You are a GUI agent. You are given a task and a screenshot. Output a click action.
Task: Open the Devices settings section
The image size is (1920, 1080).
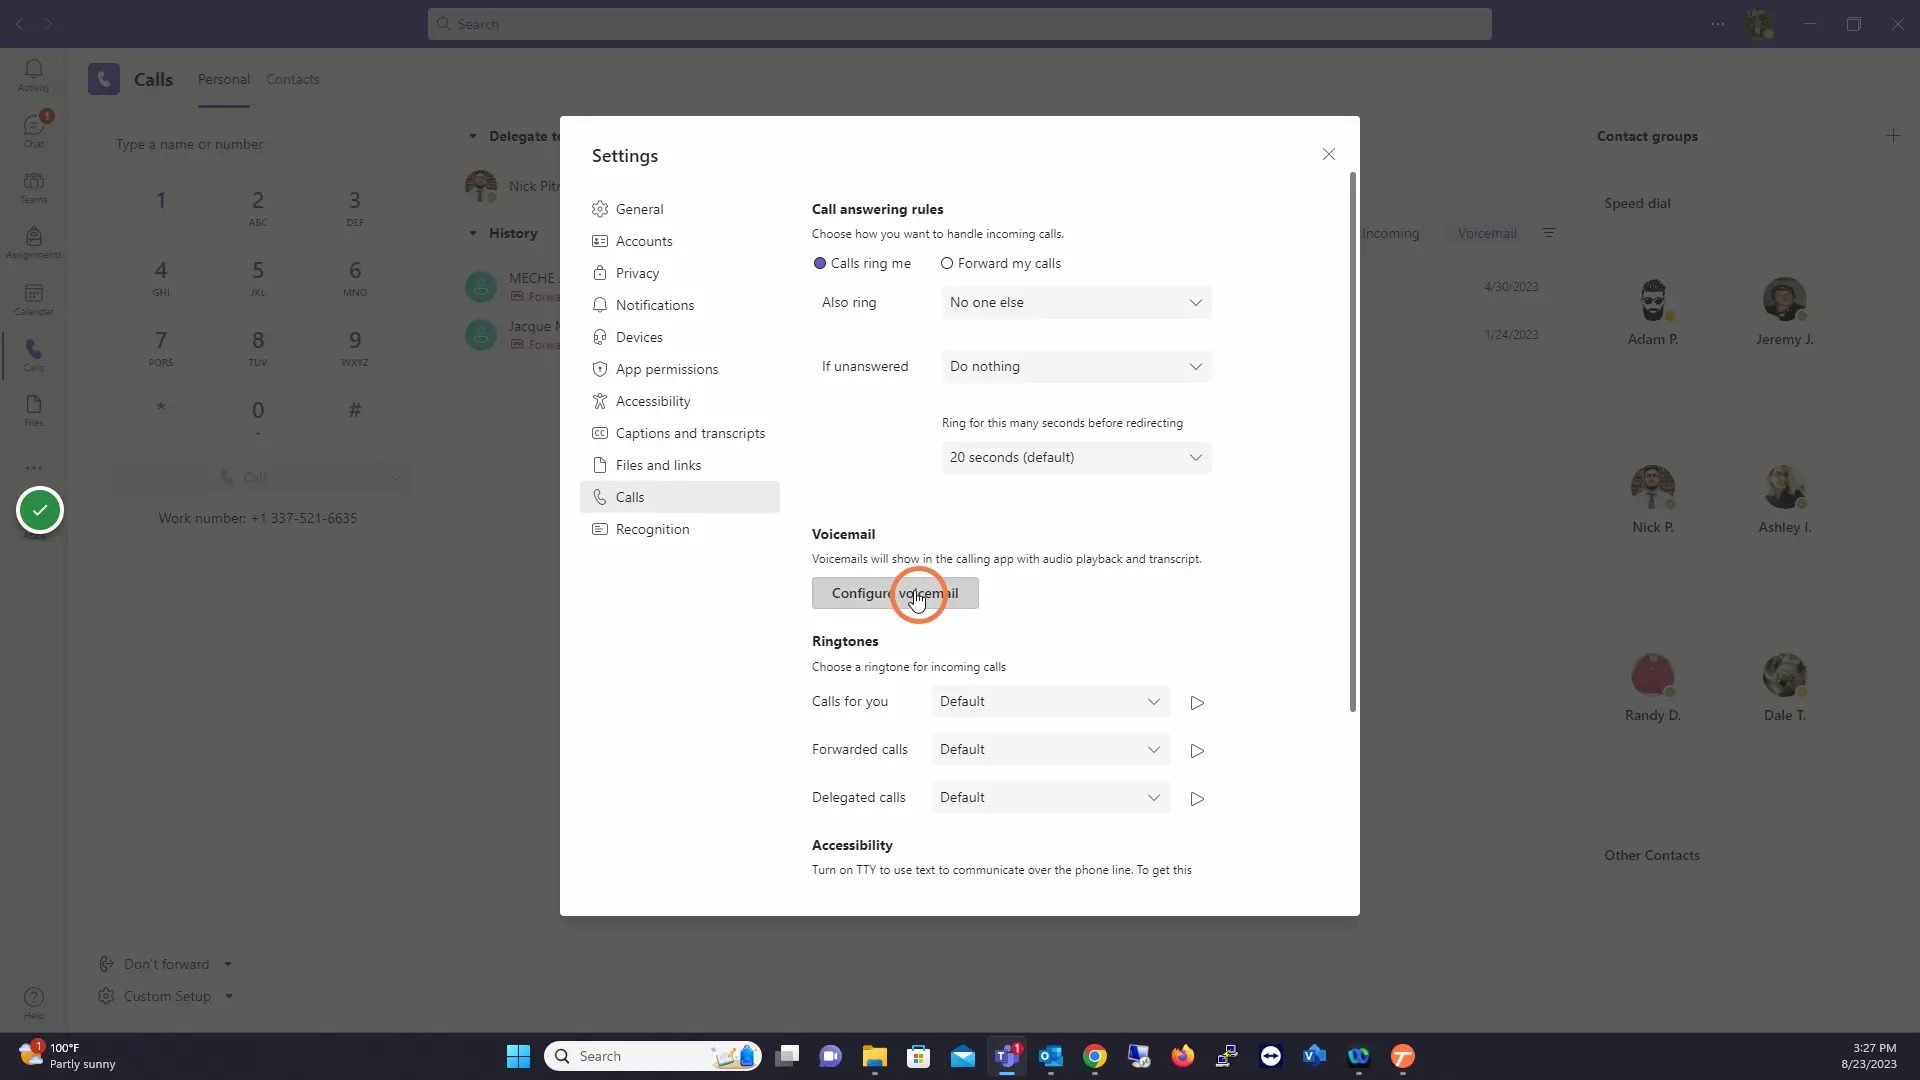[680, 337]
